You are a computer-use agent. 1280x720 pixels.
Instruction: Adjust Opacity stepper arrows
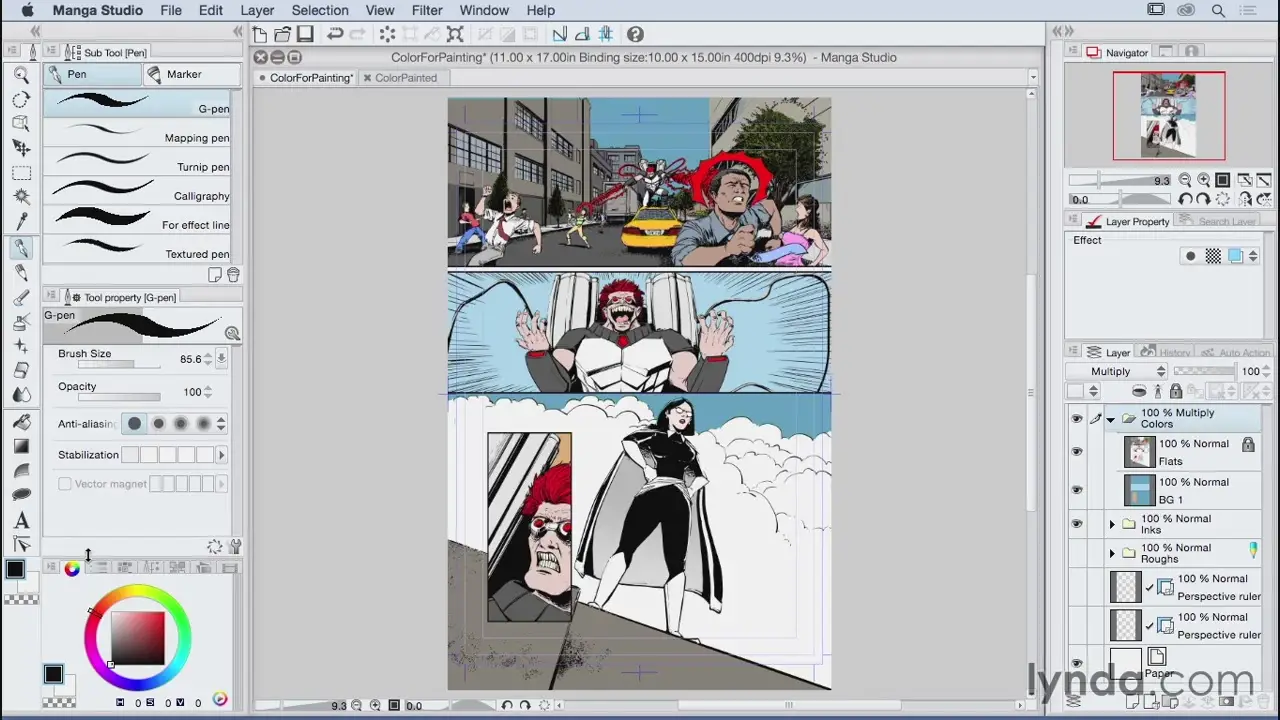pyautogui.click(x=208, y=392)
